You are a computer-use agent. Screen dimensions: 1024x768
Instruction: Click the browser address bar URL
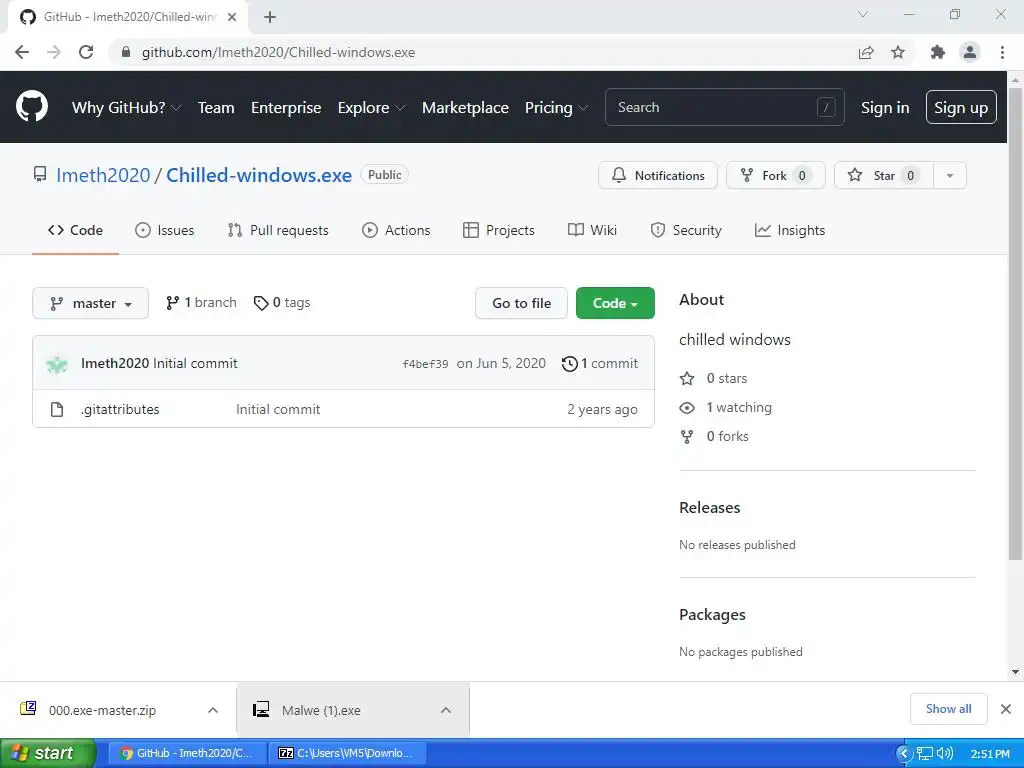pos(278,52)
